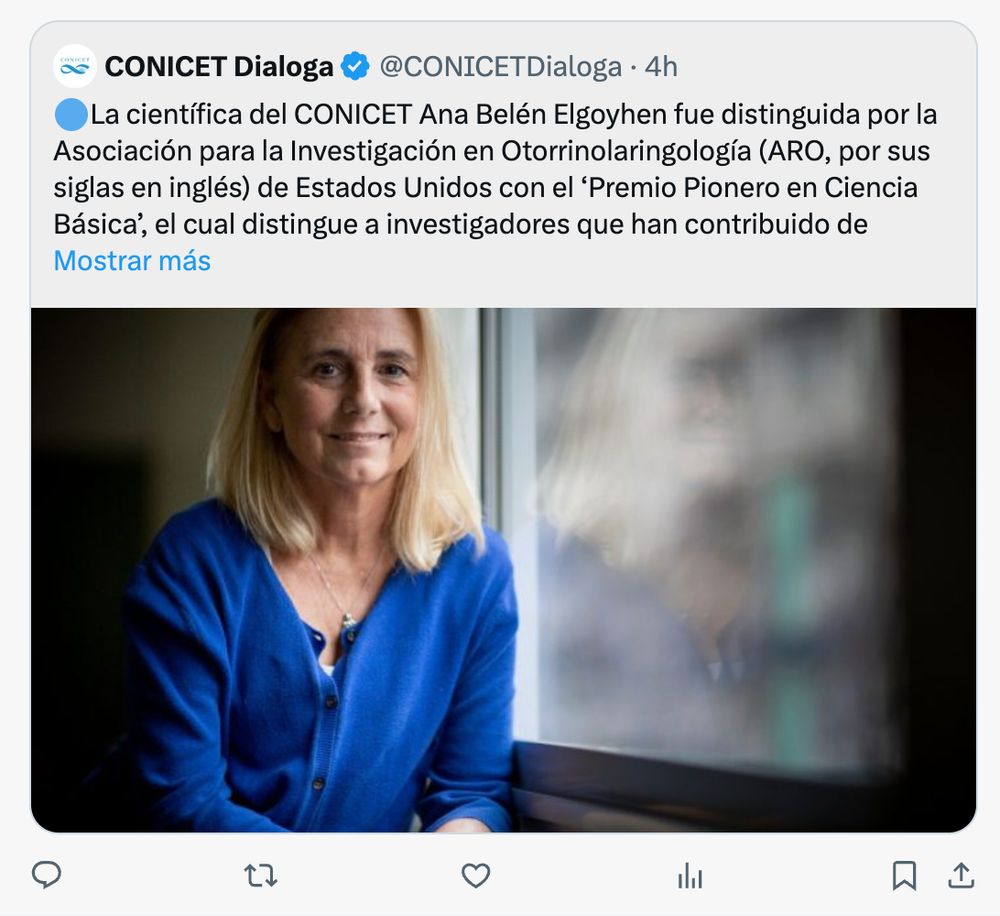Open the CONICET Dialoga display name
This screenshot has width=1000, height=916.
(x=219, y=66)
